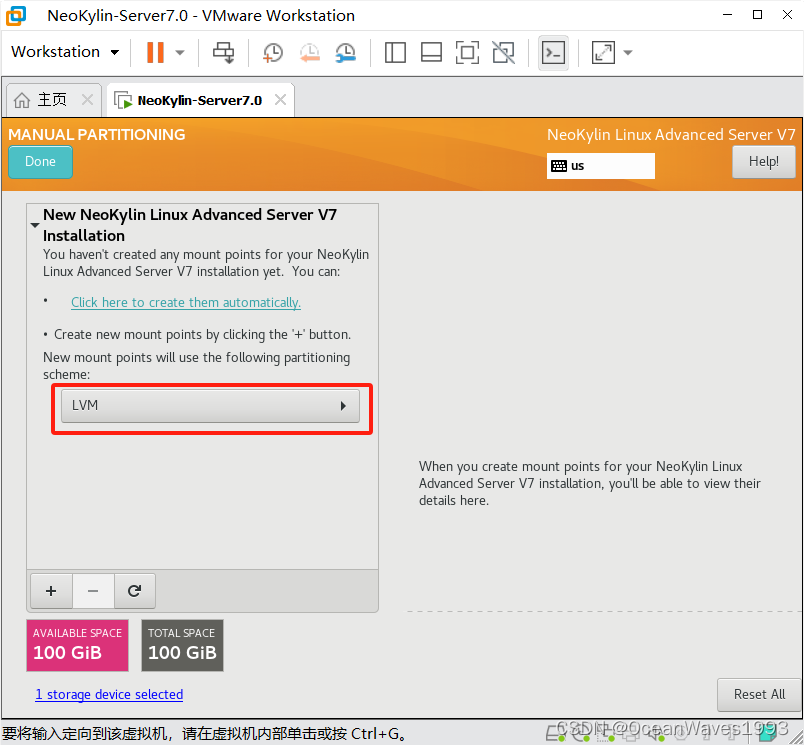Open the power options dropdown arrow
804x745 pixels.
(179, 52)
